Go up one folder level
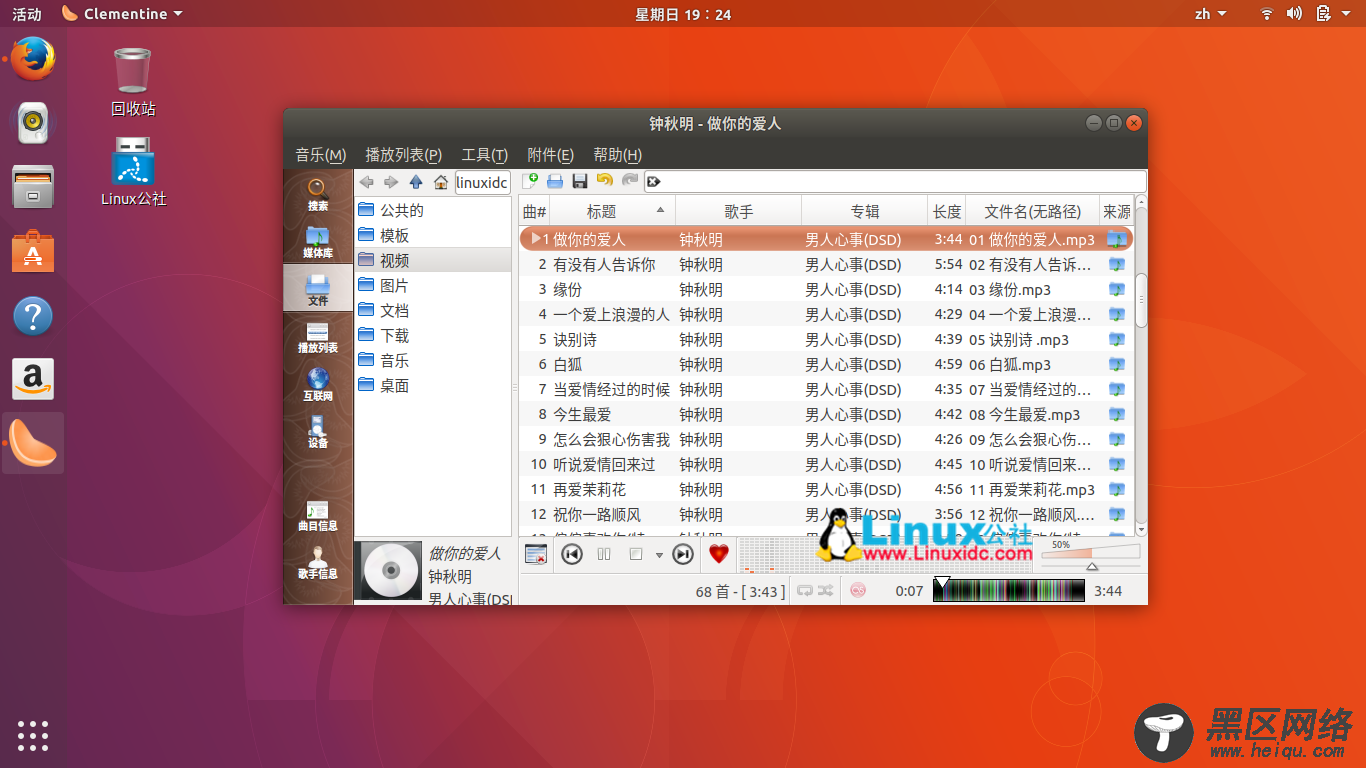 [x=416, y=182]
